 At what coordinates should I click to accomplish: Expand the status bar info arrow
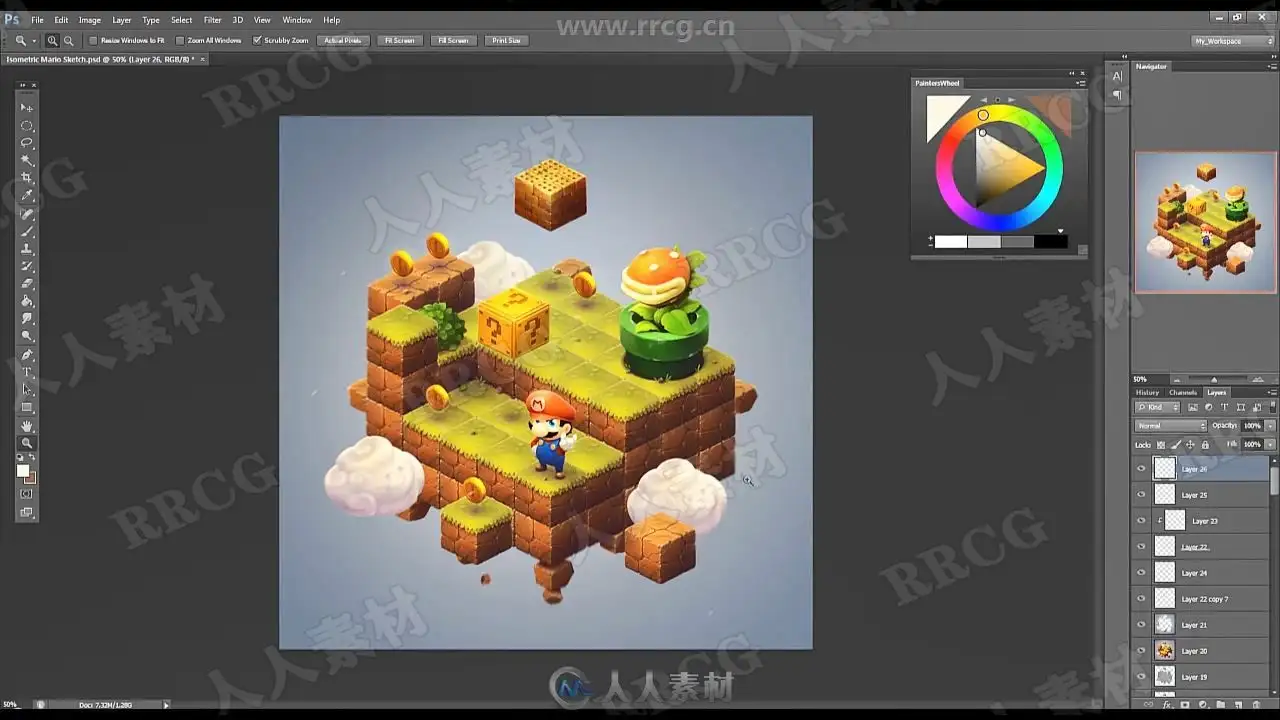[166, 705]
